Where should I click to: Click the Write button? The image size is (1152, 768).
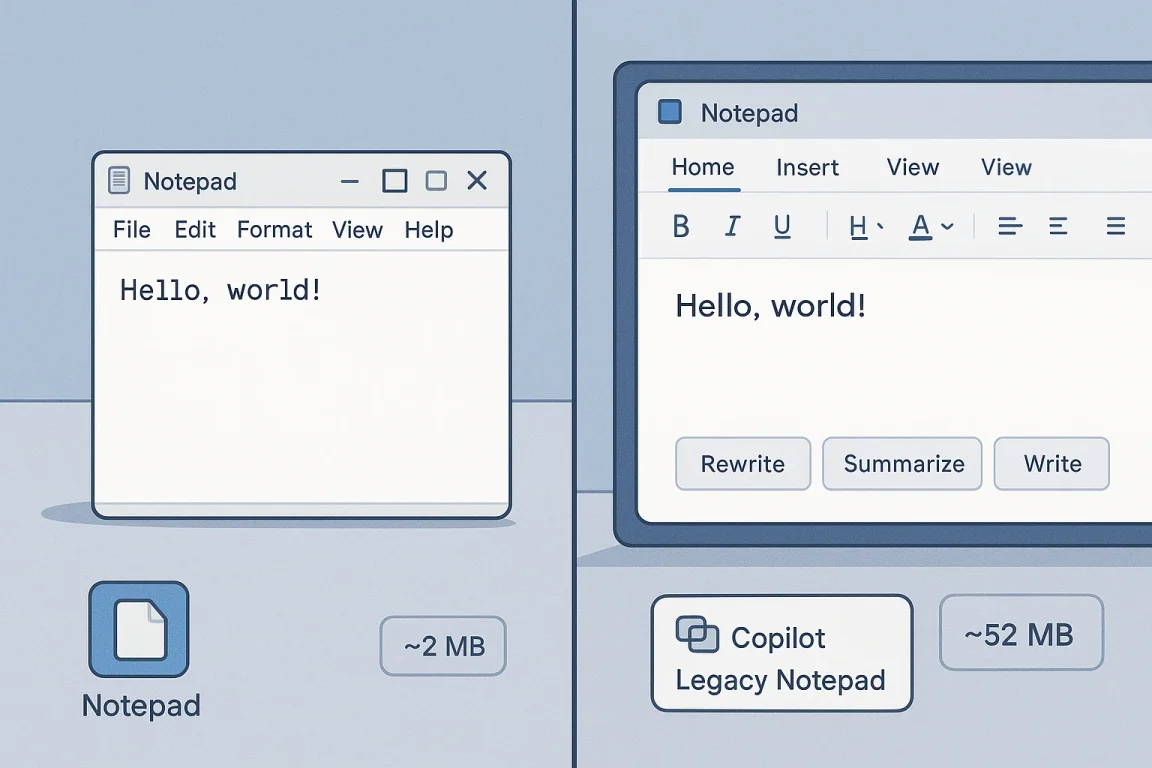coord(1051,464)
